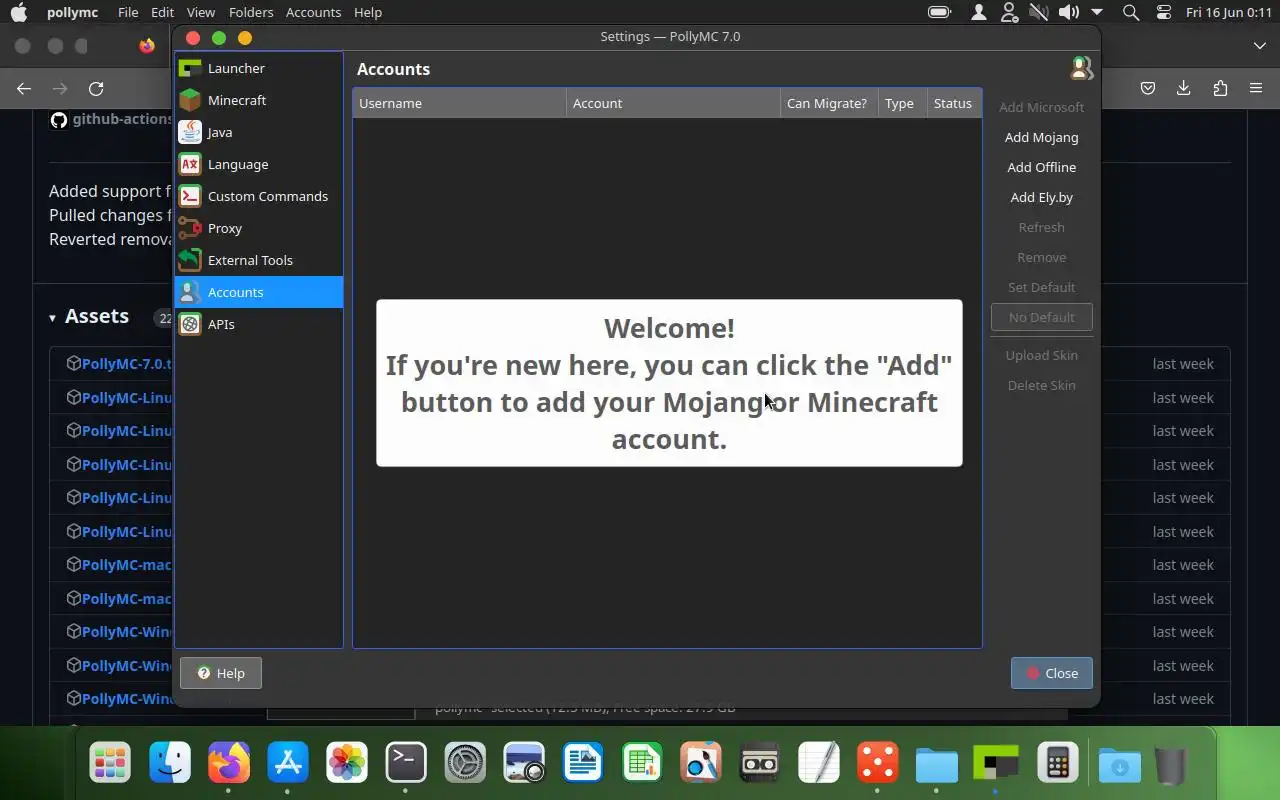Screen dimensions: 1280x800
Task: Click Add Microsoft account button
Action: (x=1041, y=107)
